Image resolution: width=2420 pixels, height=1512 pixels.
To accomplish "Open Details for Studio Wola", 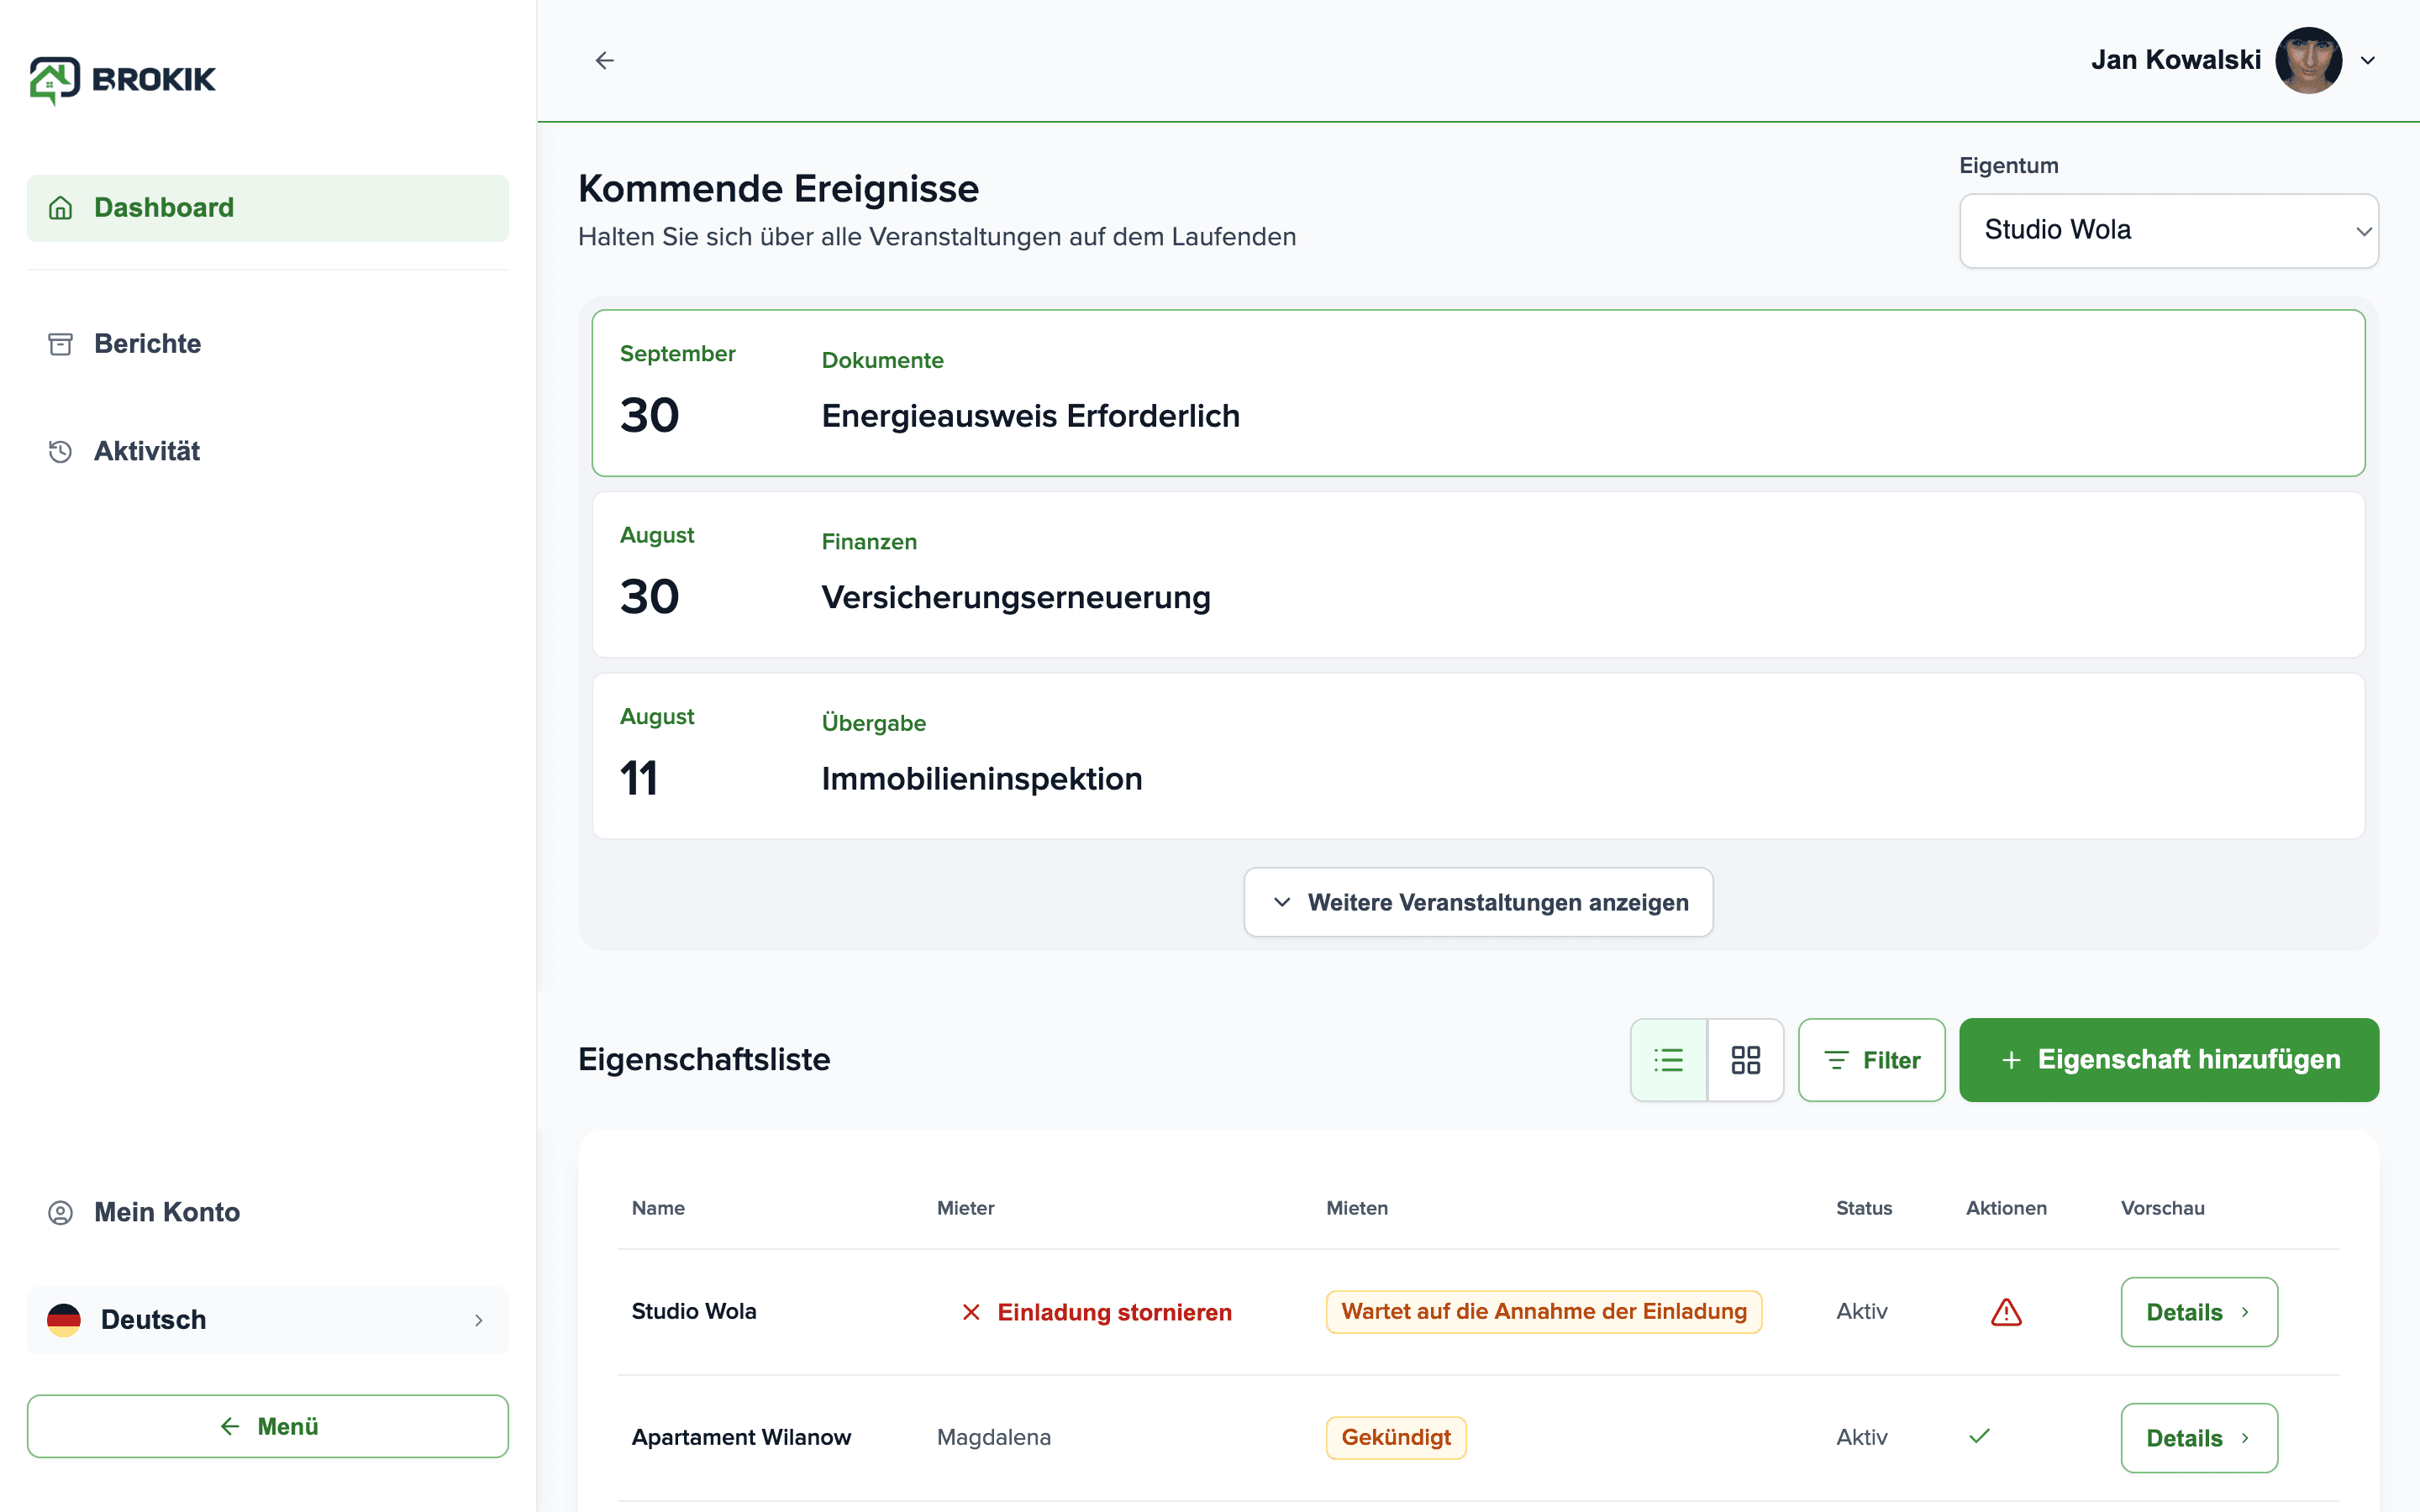I will pyautogui.click(x=2199, y=1312).
